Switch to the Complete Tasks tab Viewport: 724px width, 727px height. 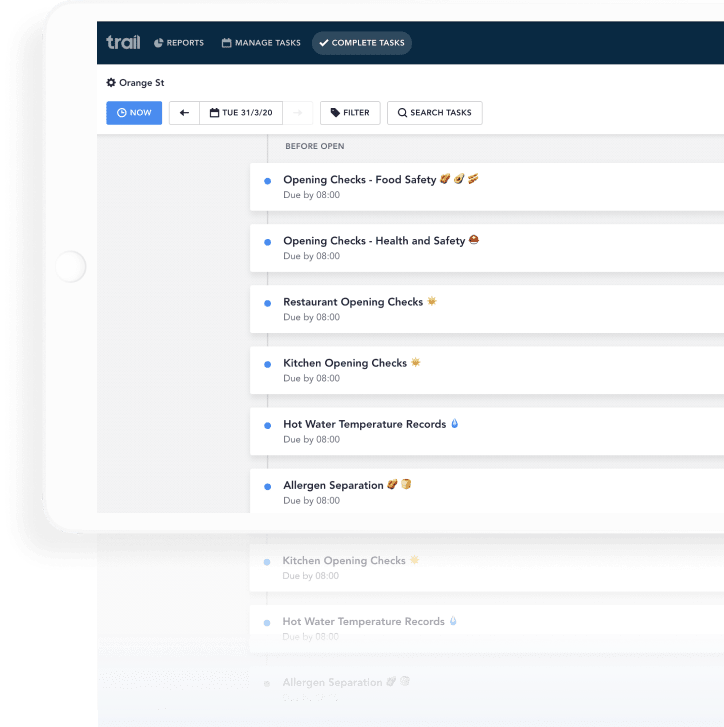click(x=362, y=43)
